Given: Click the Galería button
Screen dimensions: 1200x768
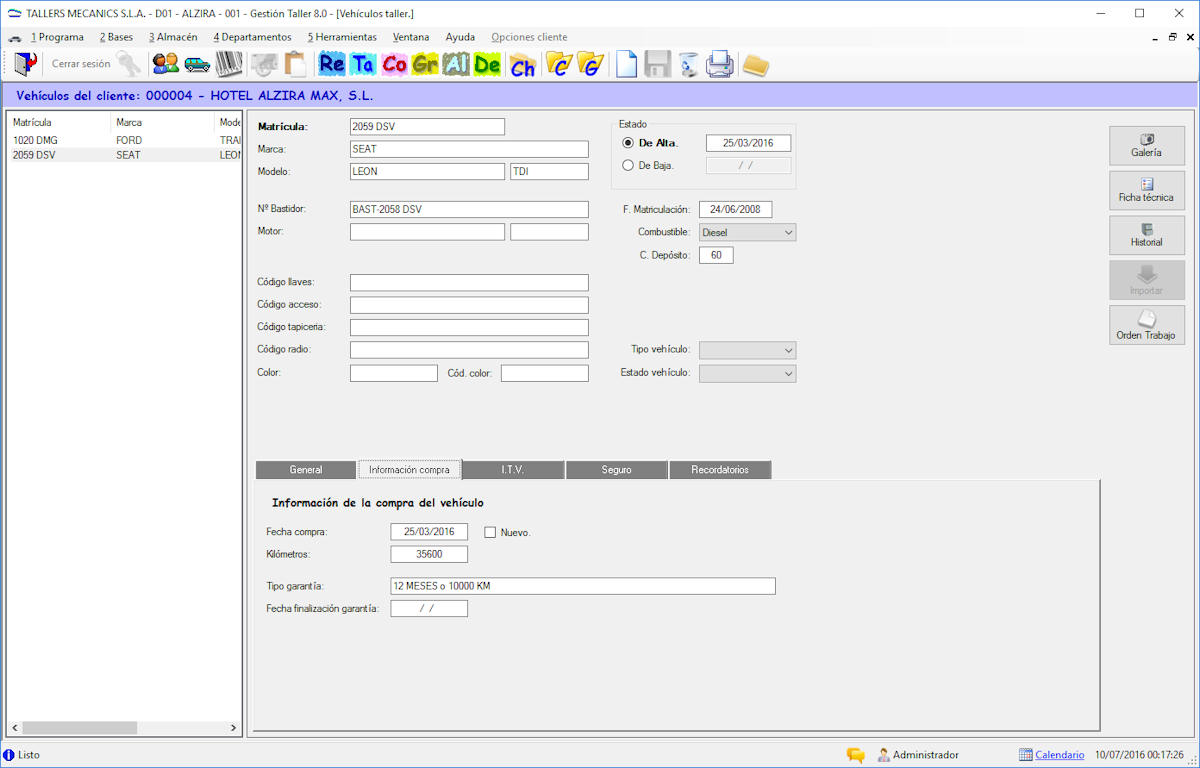Looking at the screenshot, I should coord(1147,145).
